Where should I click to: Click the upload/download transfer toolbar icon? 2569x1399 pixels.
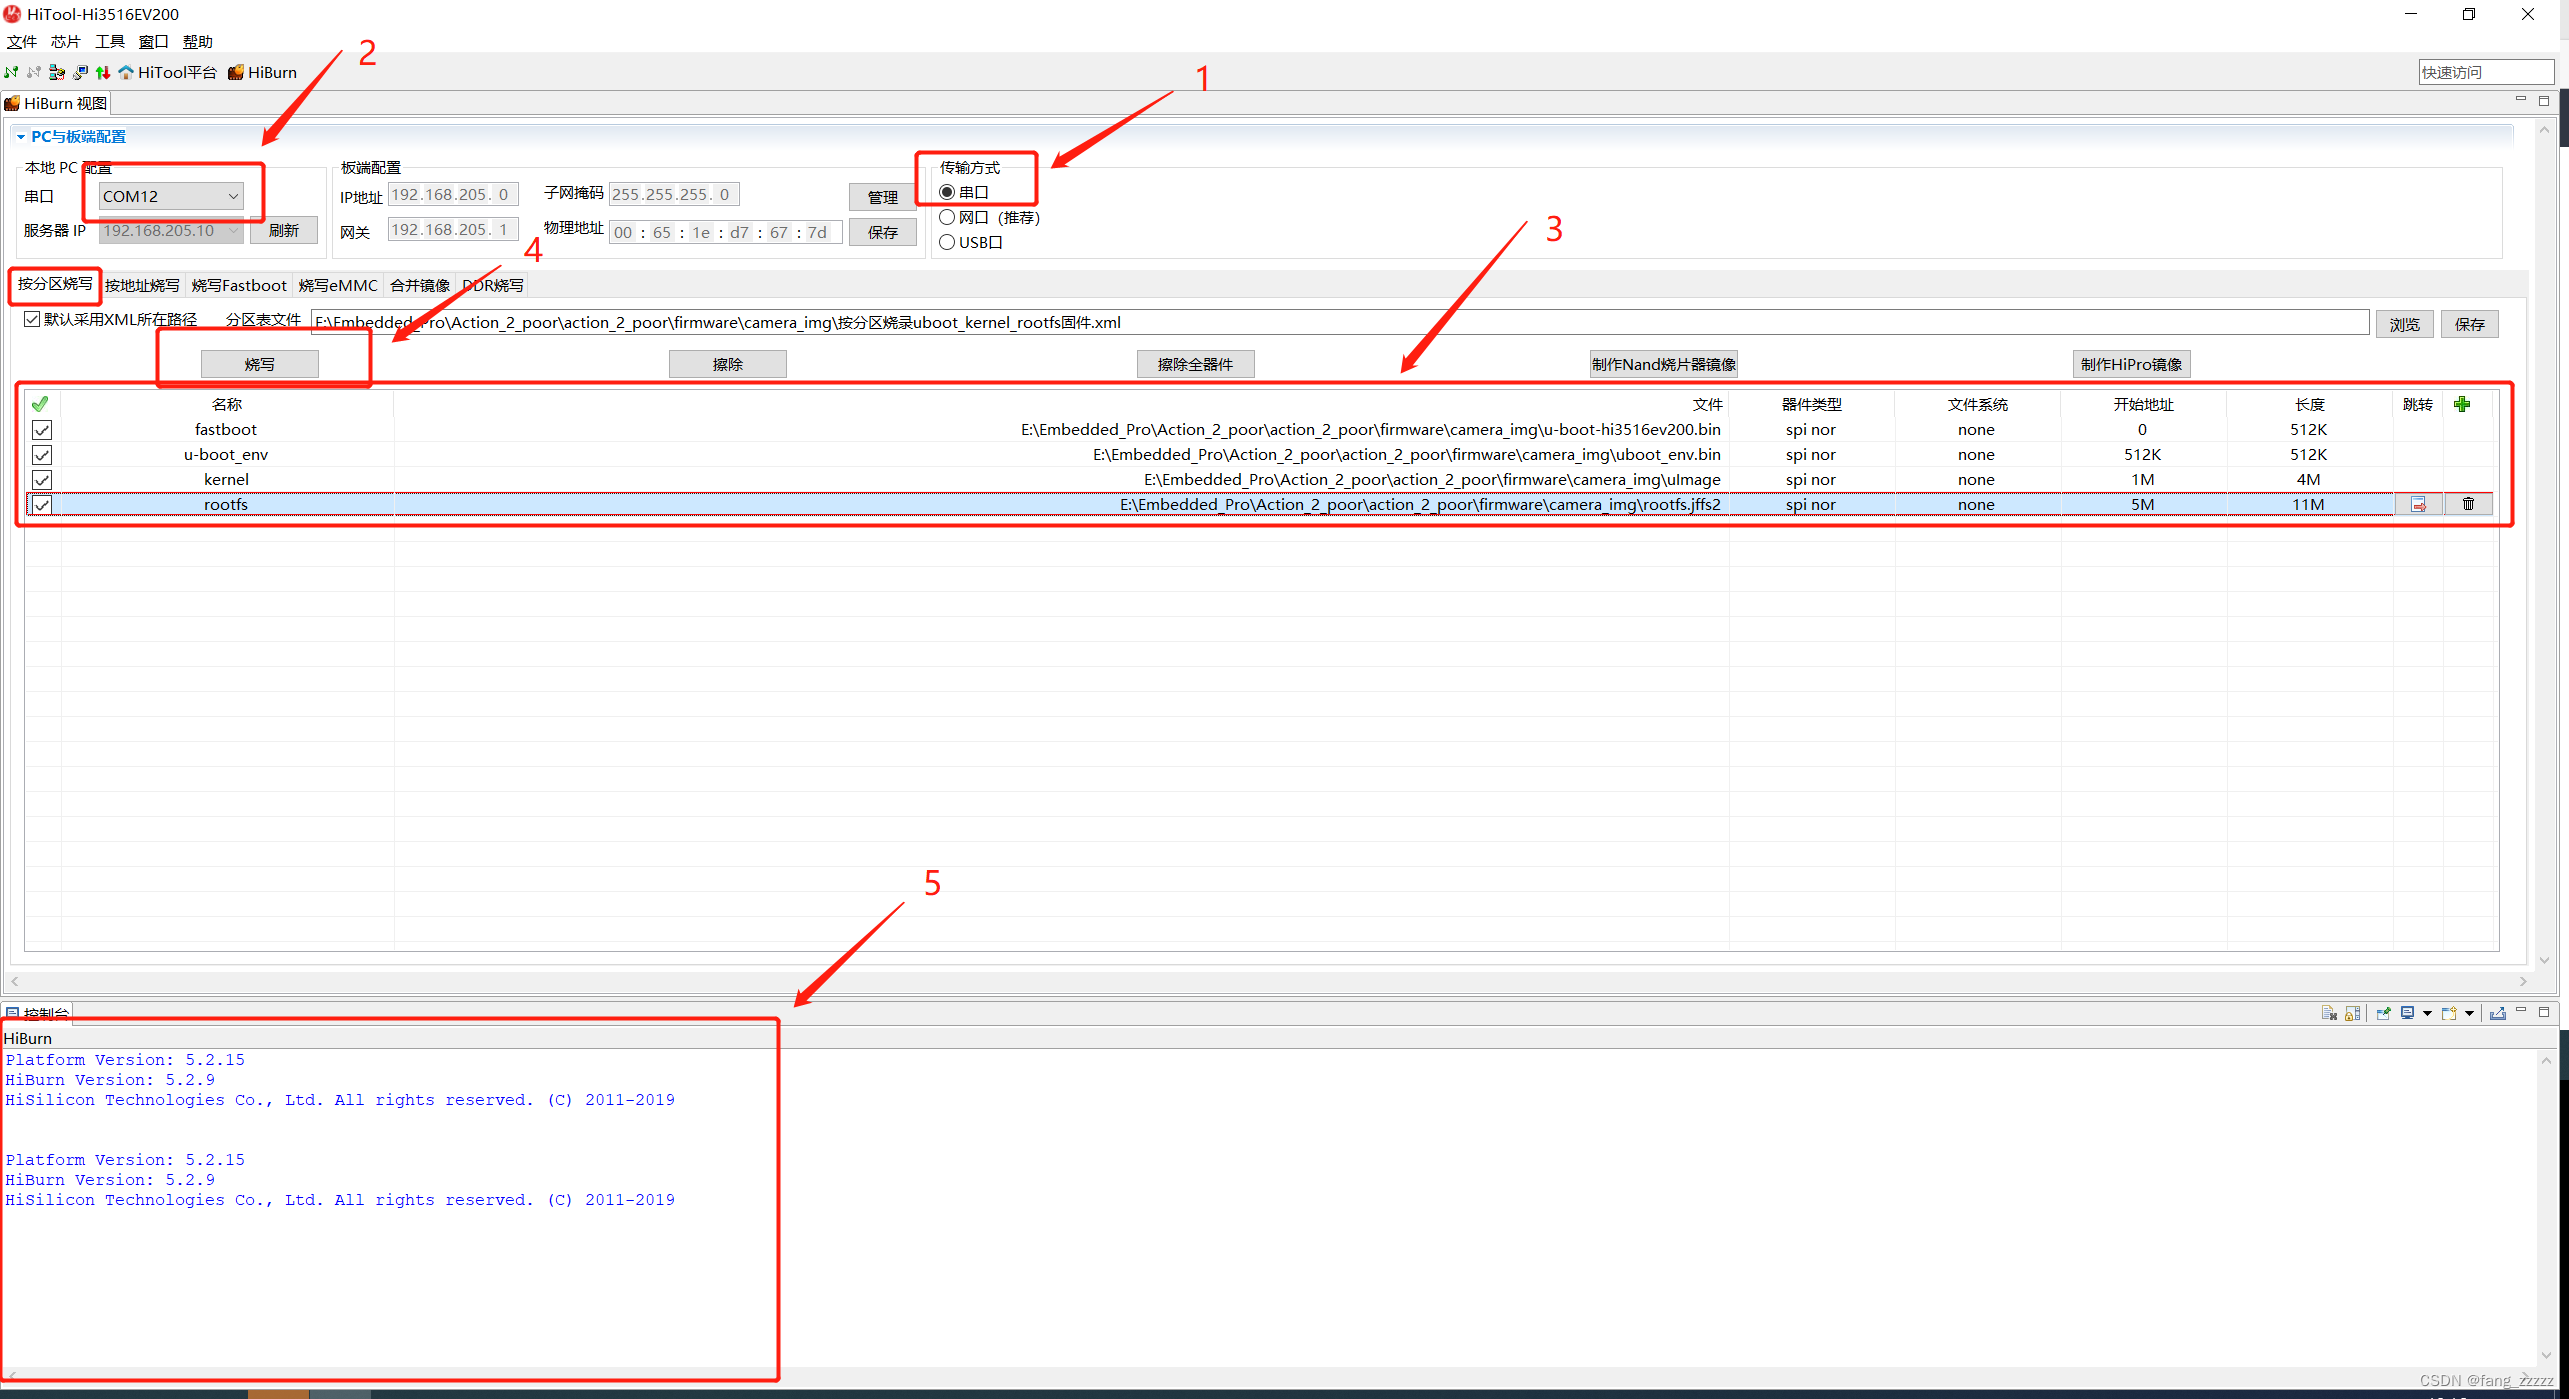(103, 72)
